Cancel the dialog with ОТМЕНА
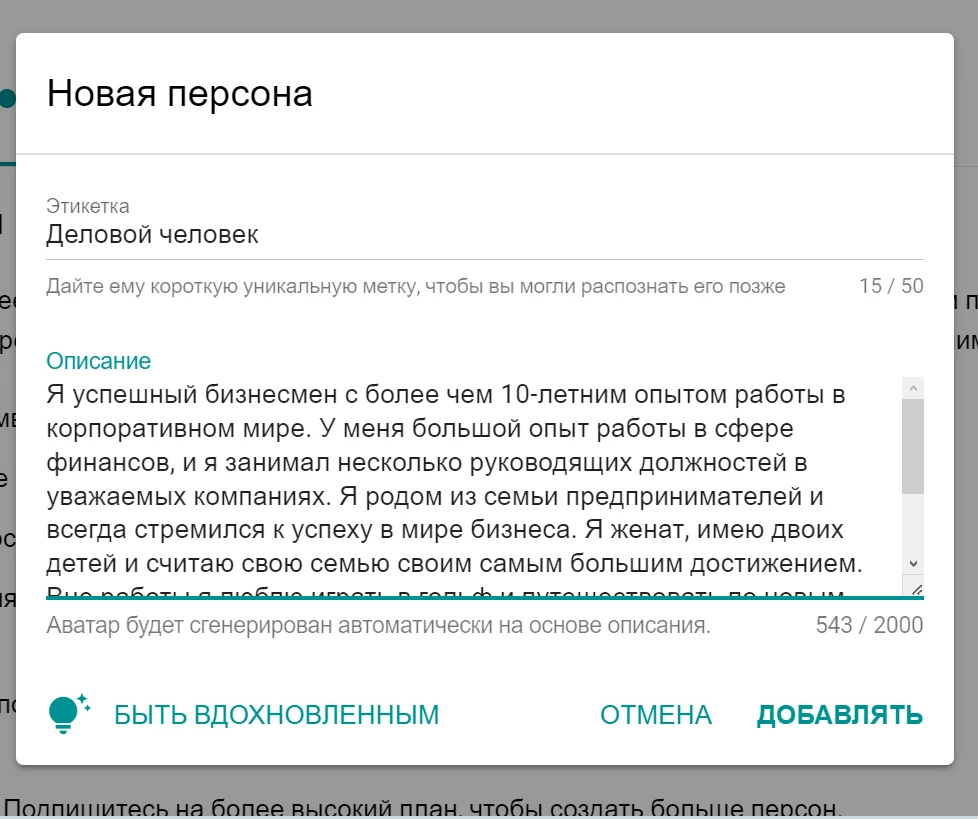The width and height of the screenshot is (978, 819). point(656,715)
